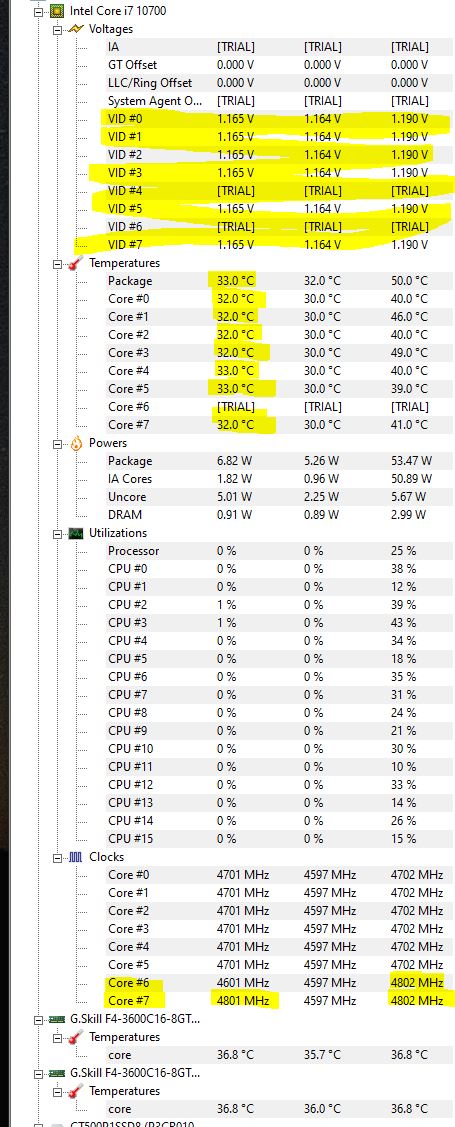Click the Voltages lightning bolt icon
The image size is (455, 1127).
tap(75, 29)
